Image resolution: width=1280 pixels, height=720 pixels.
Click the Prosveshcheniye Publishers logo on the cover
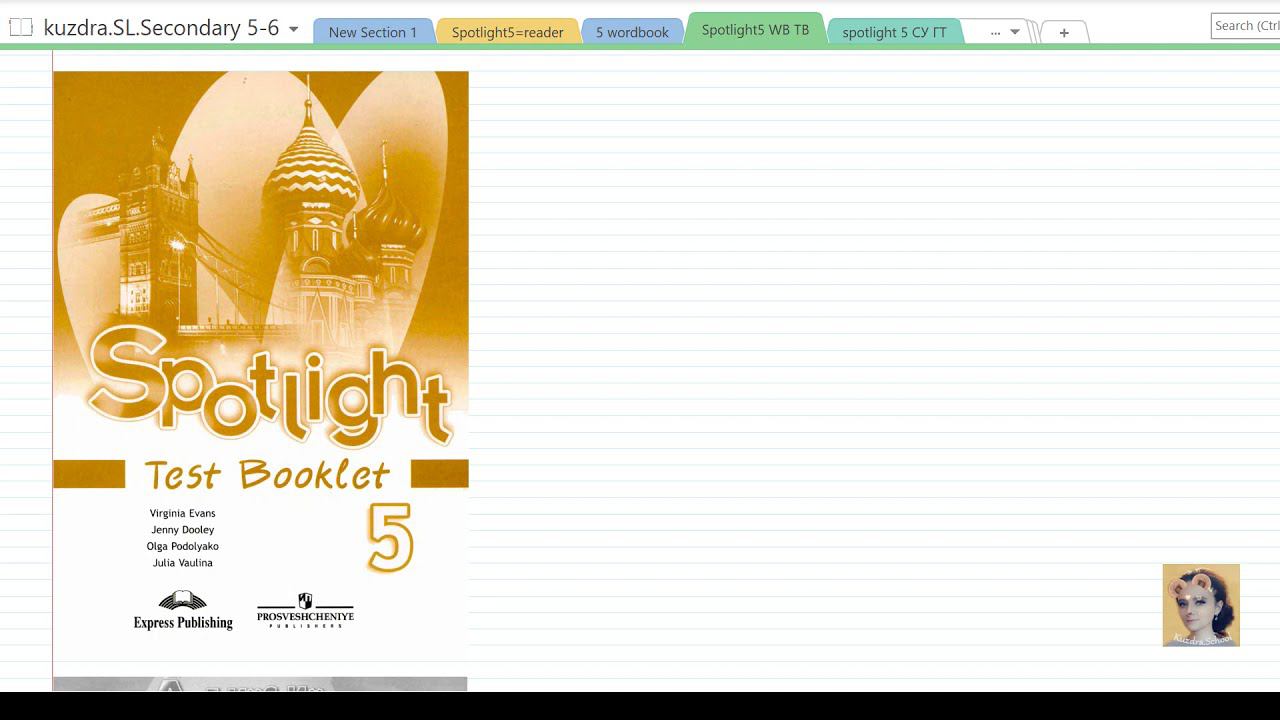pos(305,610)
